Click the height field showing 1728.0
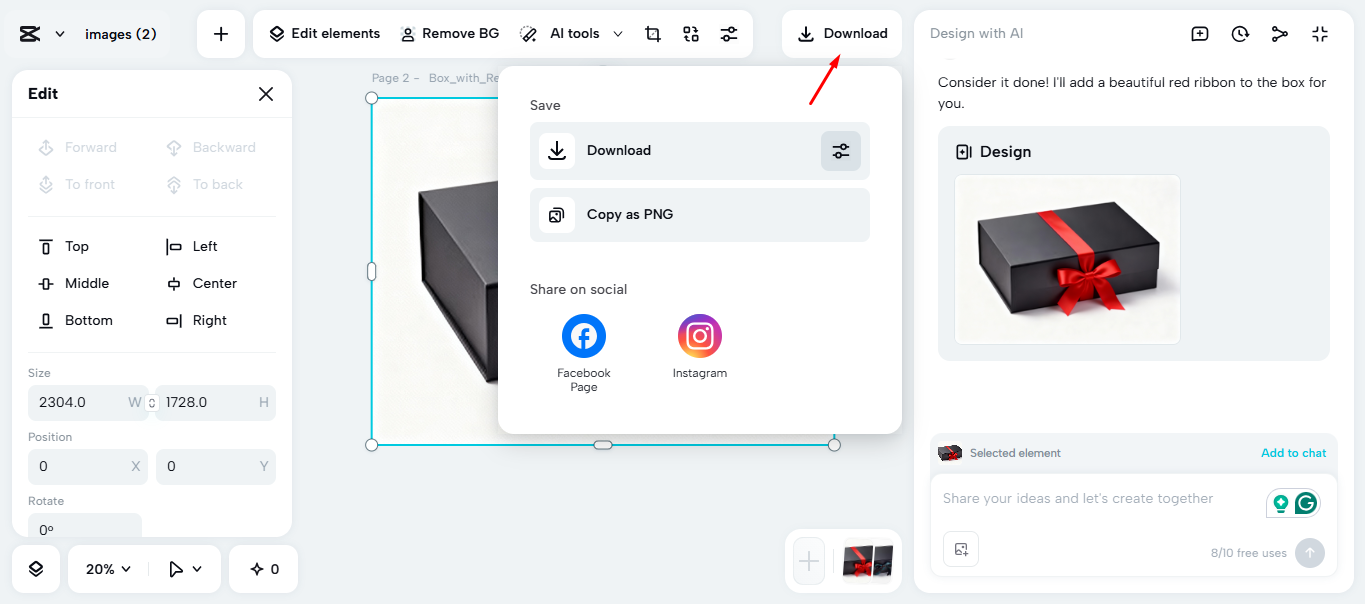Screen dimensions: 1365x604 (216, 403)
